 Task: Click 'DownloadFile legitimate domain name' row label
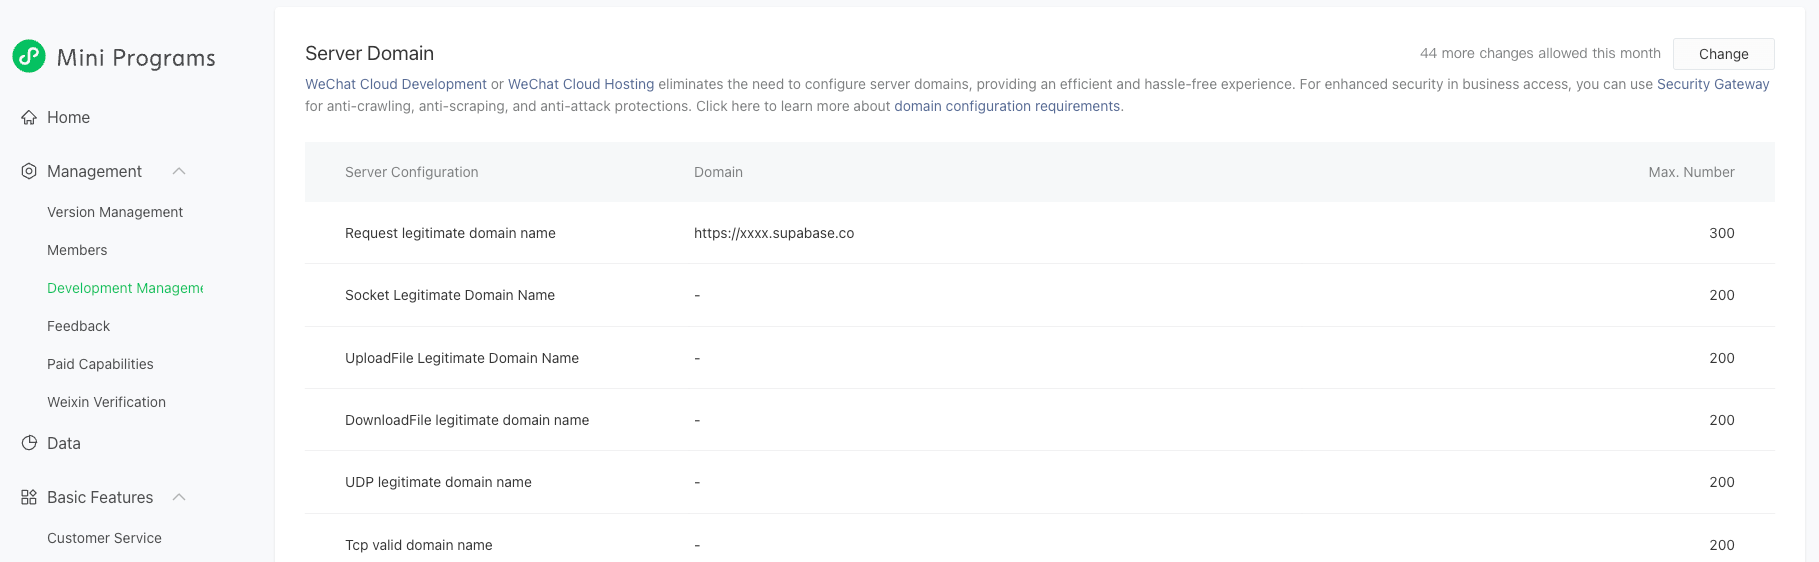click(467, 420)
